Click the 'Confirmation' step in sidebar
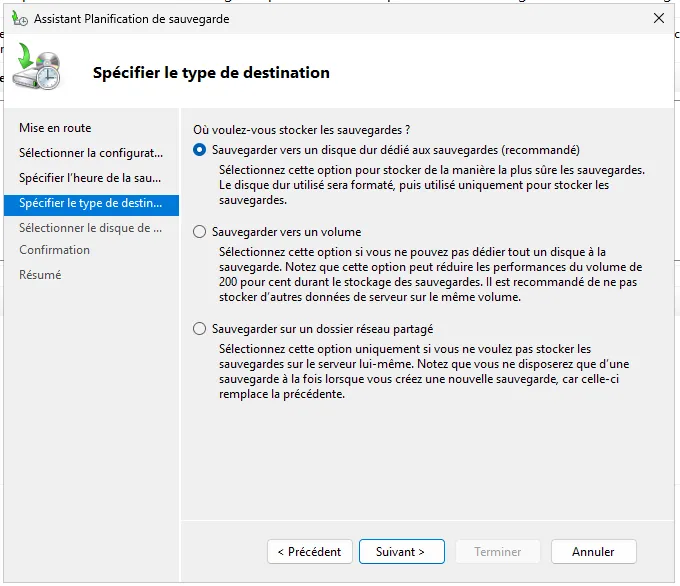 54,250
